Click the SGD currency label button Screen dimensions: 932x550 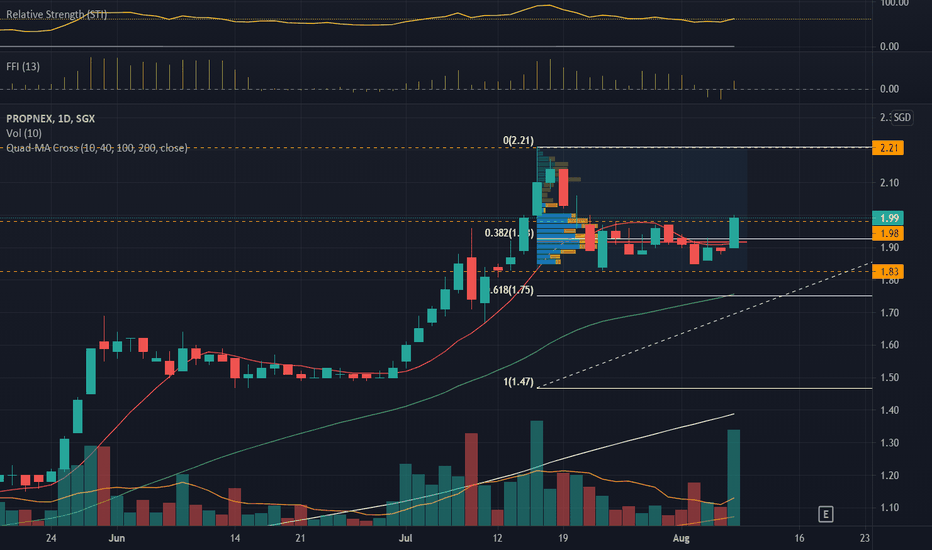(902, 118)
